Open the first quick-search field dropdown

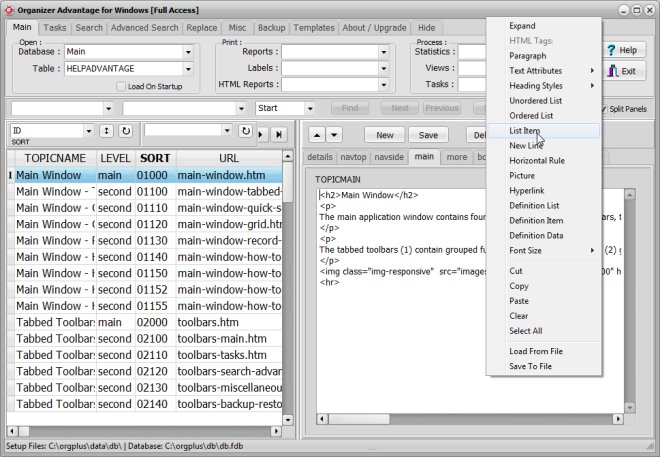(x=108, y=109)
